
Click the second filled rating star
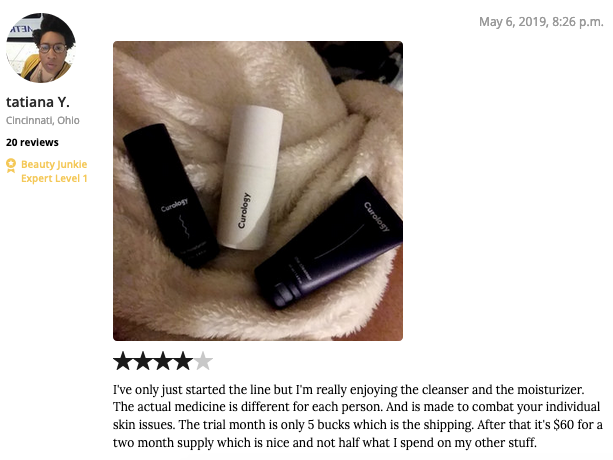[x=143, y=361]
